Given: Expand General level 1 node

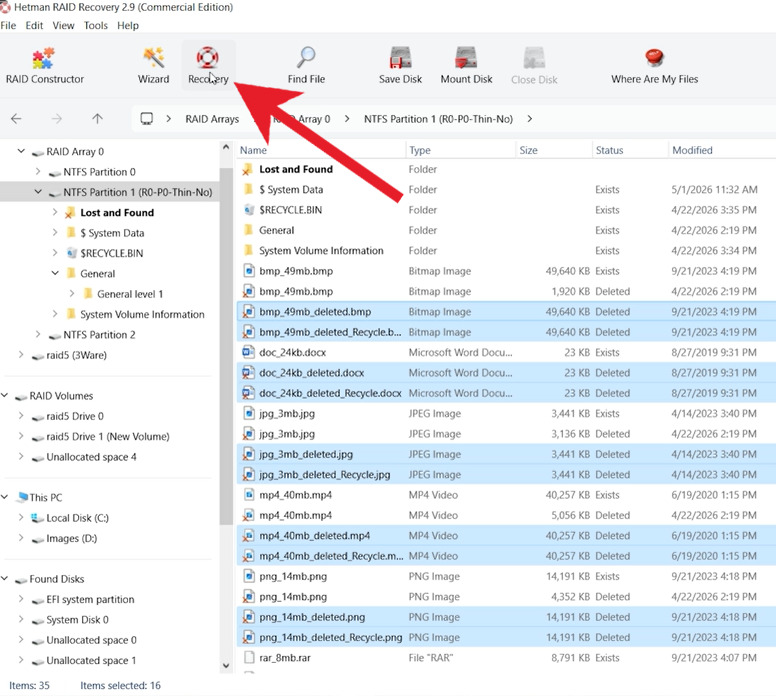Looking at the screenshot, I should 72,293.
